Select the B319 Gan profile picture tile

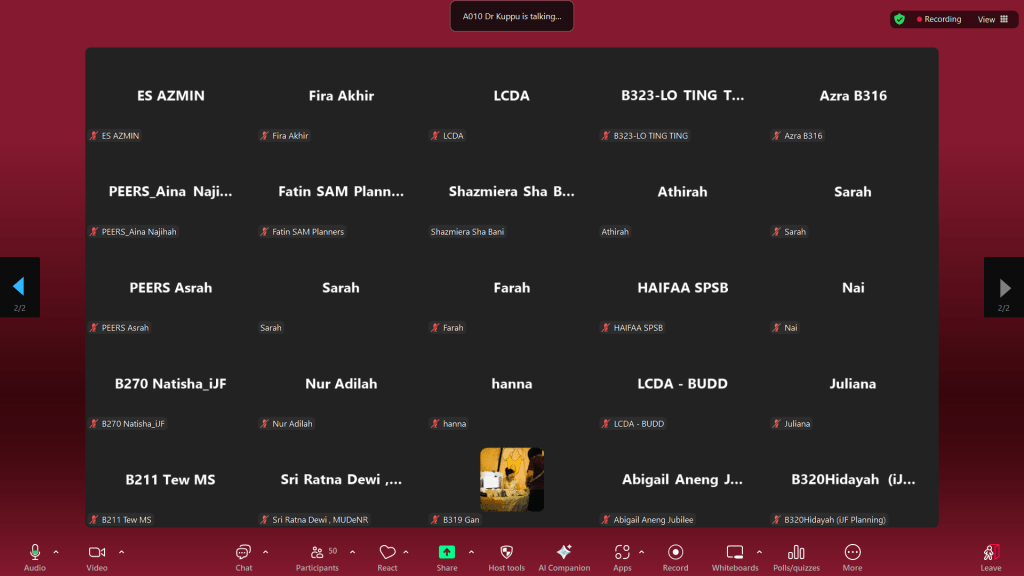(512, 479)
